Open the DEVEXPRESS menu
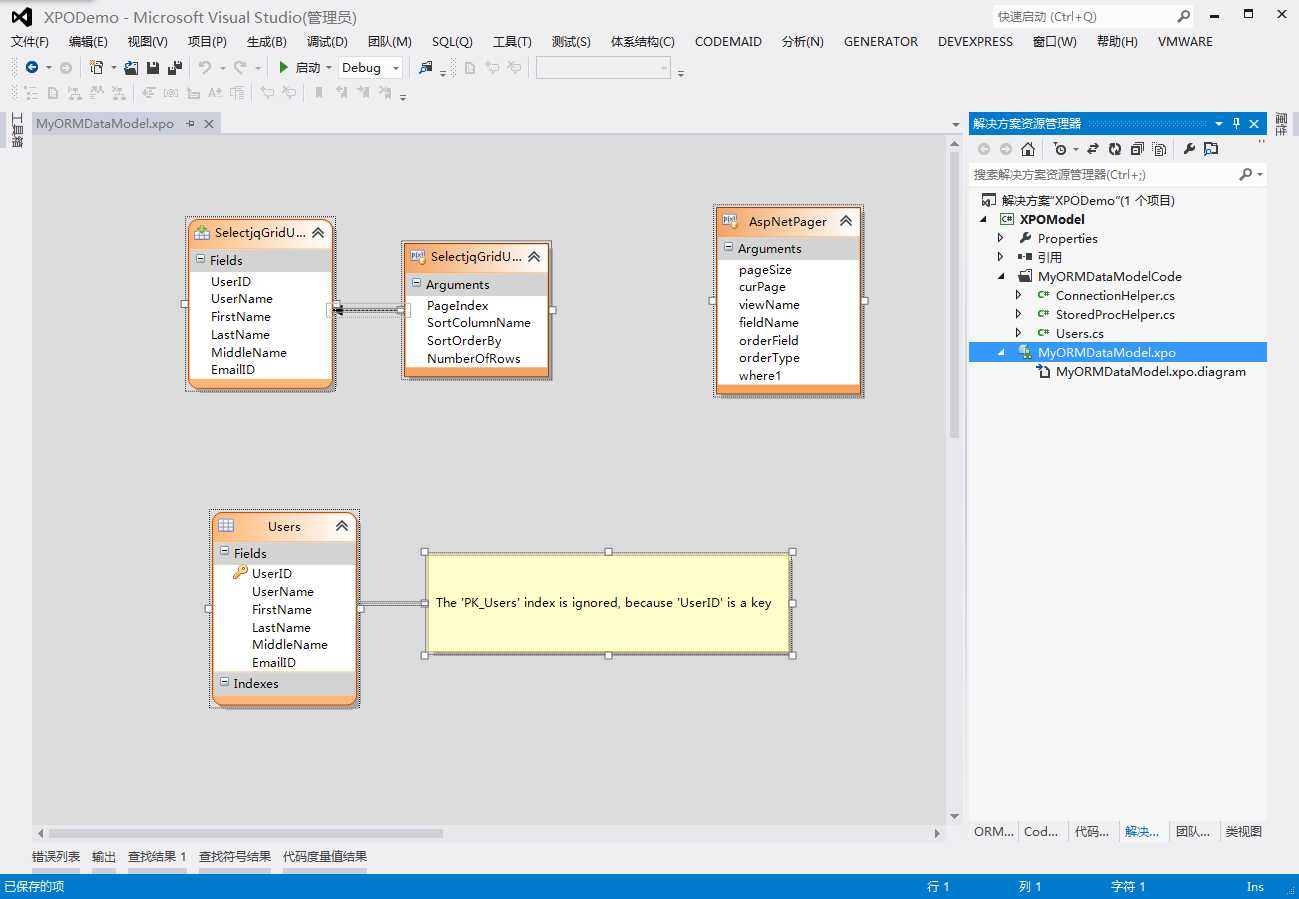1299x899 pixels. click(x=975, y=42)
